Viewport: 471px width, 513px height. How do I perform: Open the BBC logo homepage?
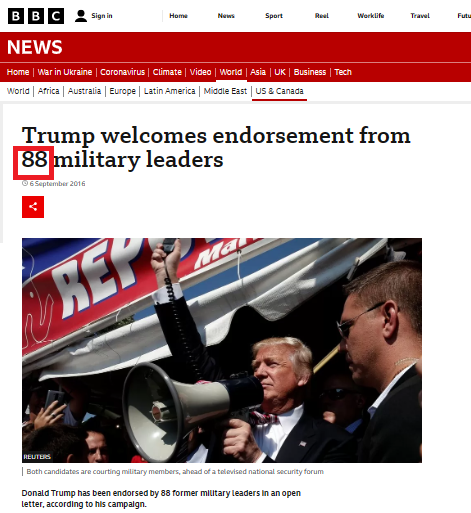pyautogui.click(x=36, y=16)
